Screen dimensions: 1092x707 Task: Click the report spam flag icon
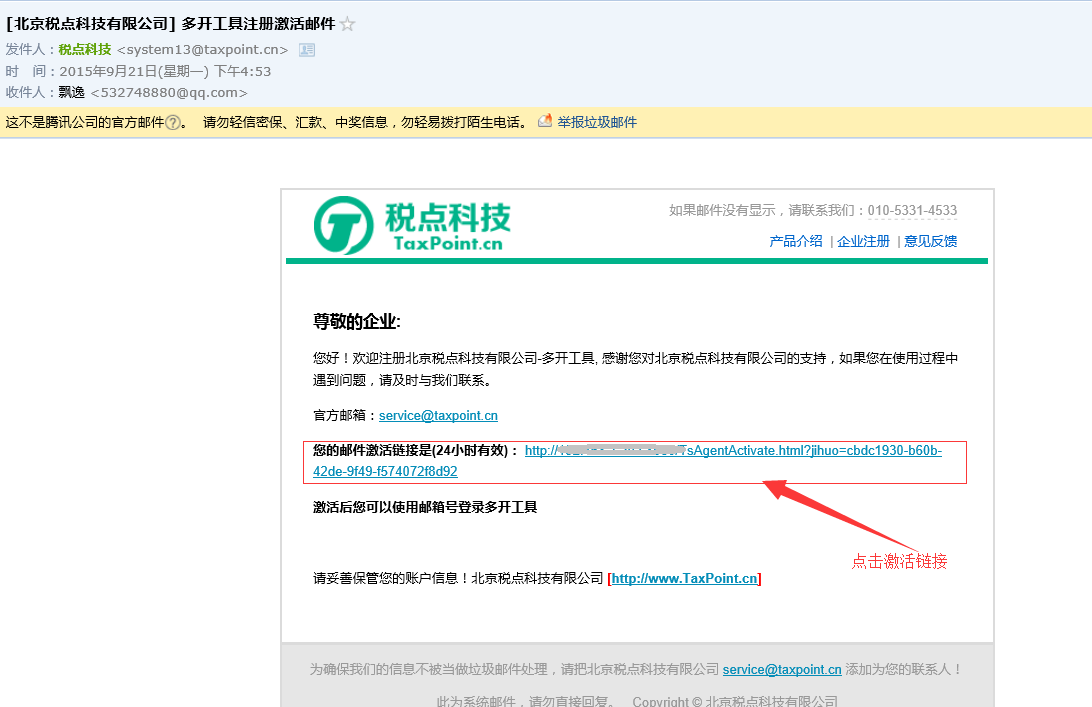(x=545, y=121)
